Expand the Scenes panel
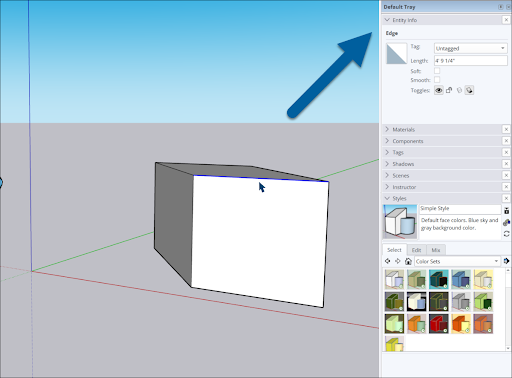The width and height of the screenshot is (512, 378). coord(387,175)
